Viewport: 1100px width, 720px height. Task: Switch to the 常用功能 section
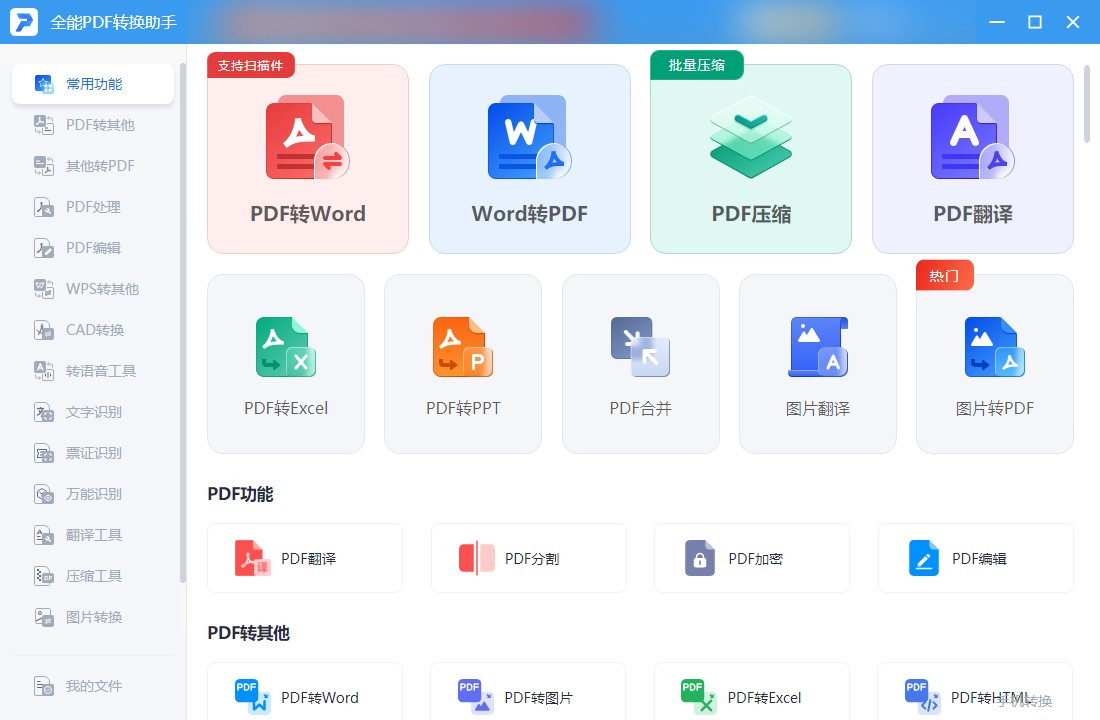point(93,84)
